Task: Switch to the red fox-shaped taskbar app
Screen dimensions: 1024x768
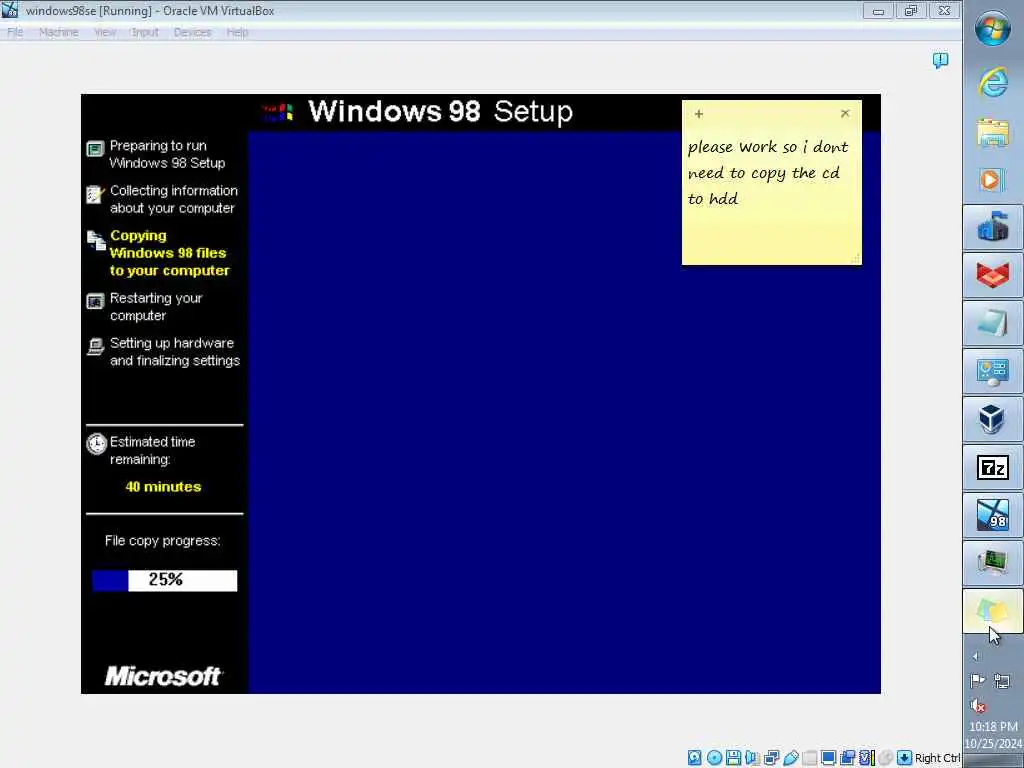Action: coord(993,275)
